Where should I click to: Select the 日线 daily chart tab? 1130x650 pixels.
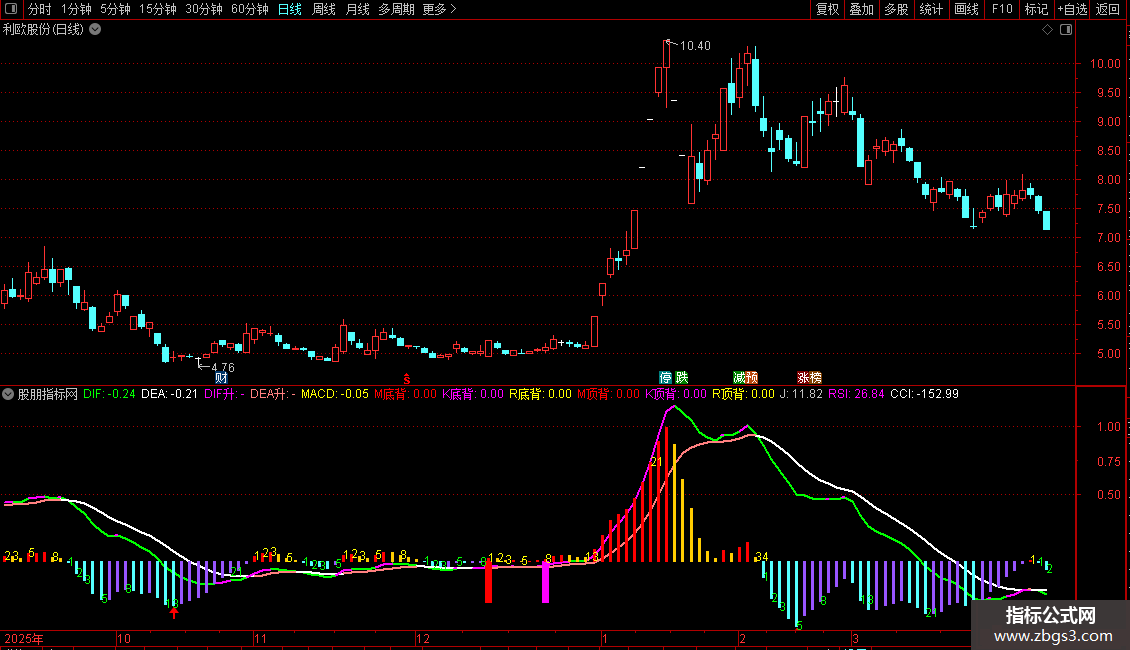[x=290, y=9]
